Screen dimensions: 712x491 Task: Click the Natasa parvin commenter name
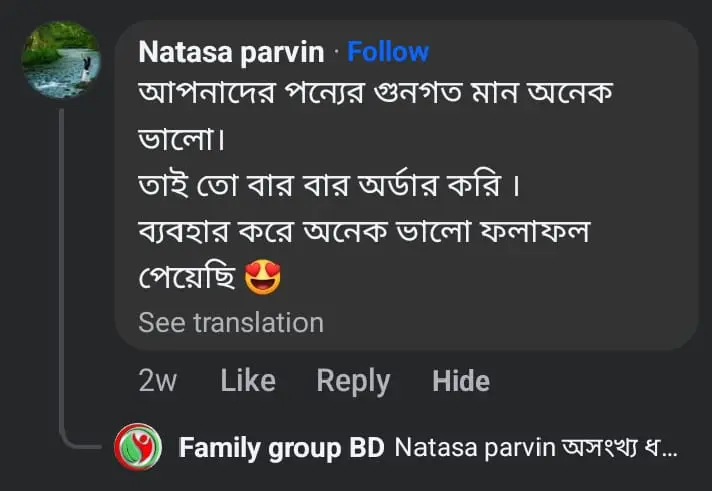pyautogui.click(x=231, y=52)
